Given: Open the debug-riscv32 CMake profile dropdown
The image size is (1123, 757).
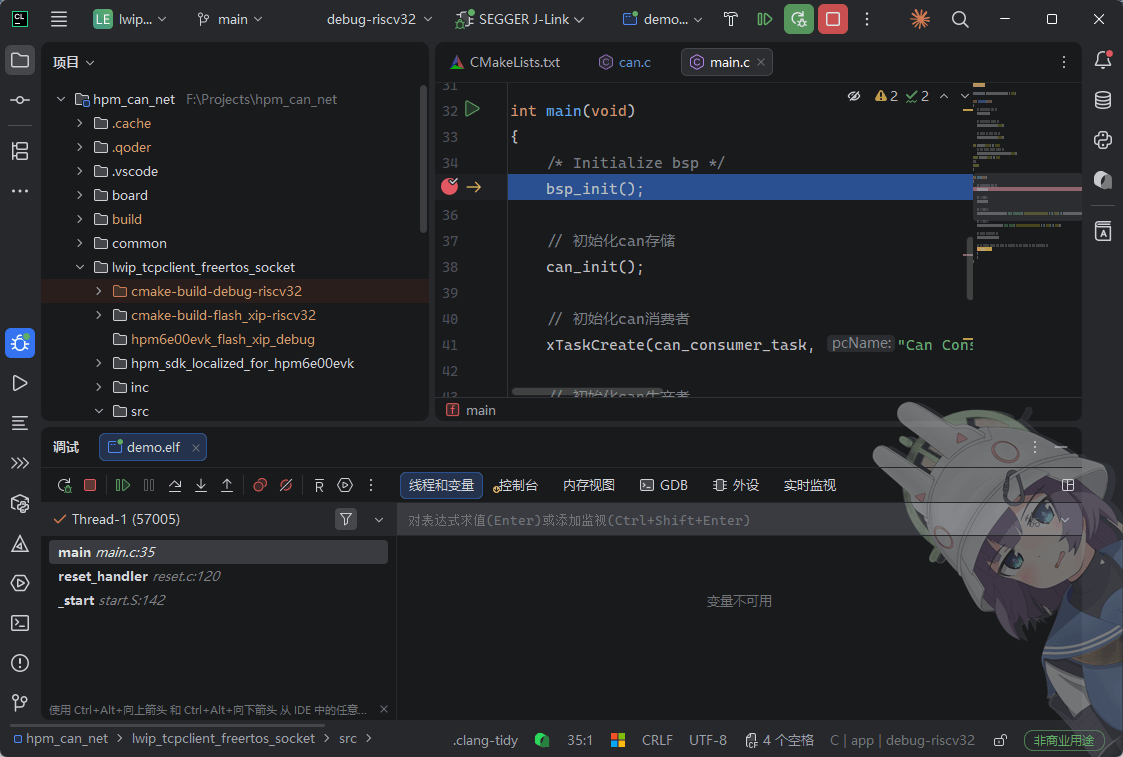Looking at the screenshot, I should coord(379,19).
